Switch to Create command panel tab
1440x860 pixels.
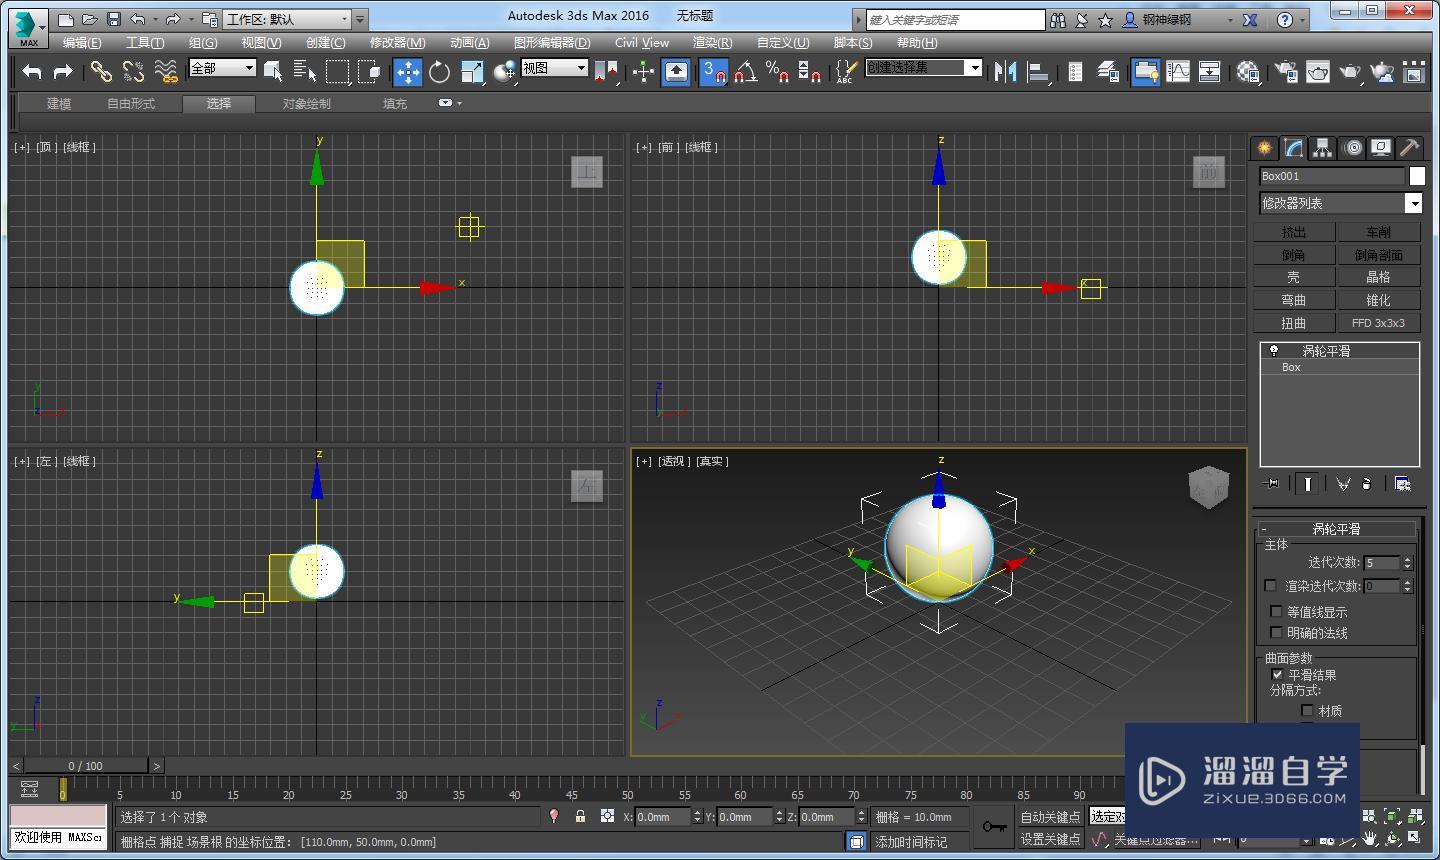[x=1265, y=148]
